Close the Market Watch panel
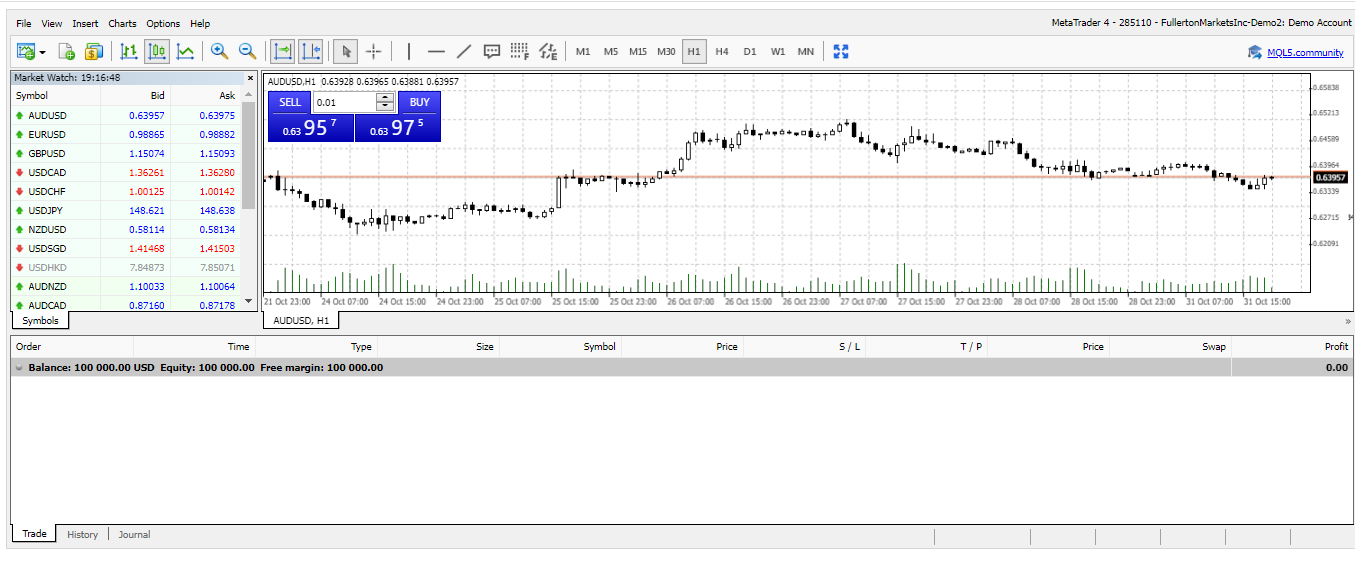1355x567 pixels. point(250,77)
